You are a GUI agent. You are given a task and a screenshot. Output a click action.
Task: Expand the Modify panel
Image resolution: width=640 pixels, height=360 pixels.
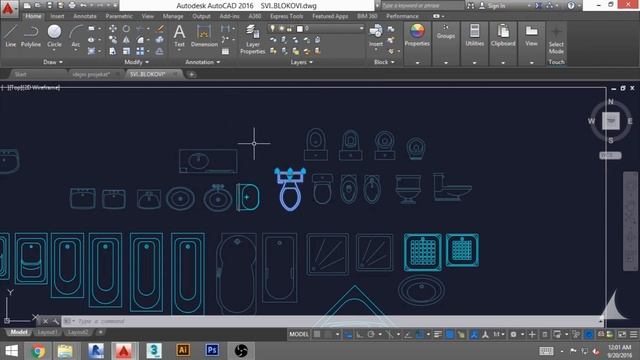(137, 62)
